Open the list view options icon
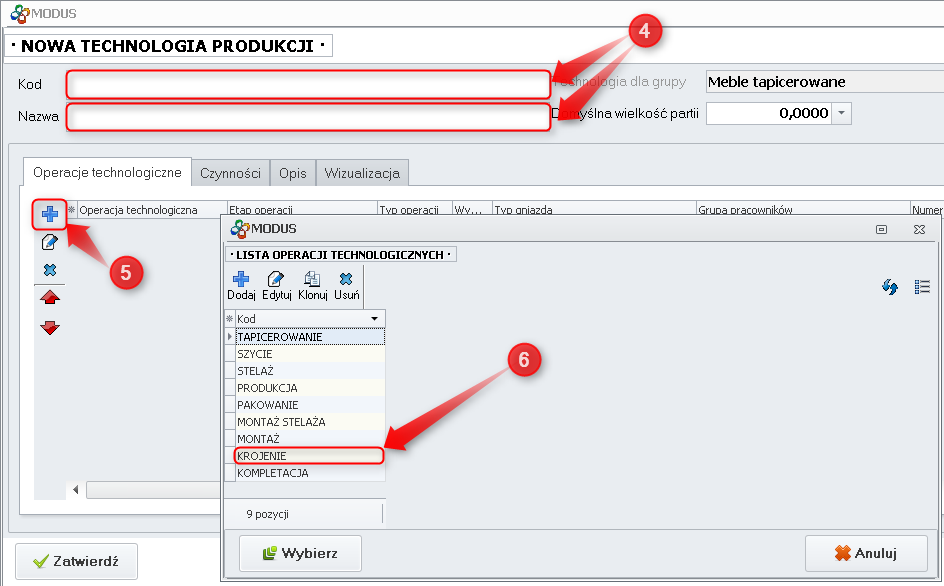The height and width of the screenshot is (586, 944). (x=922, y=287)
